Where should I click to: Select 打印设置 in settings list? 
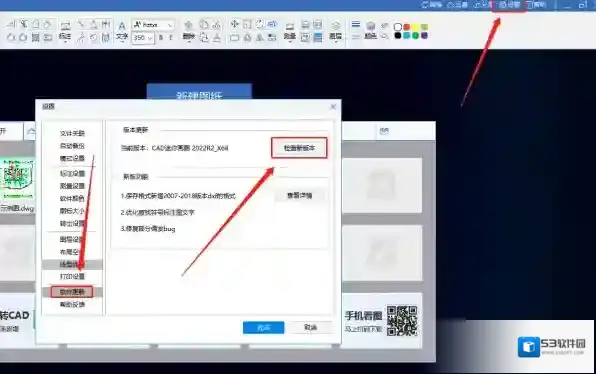[x=72, y=276]
